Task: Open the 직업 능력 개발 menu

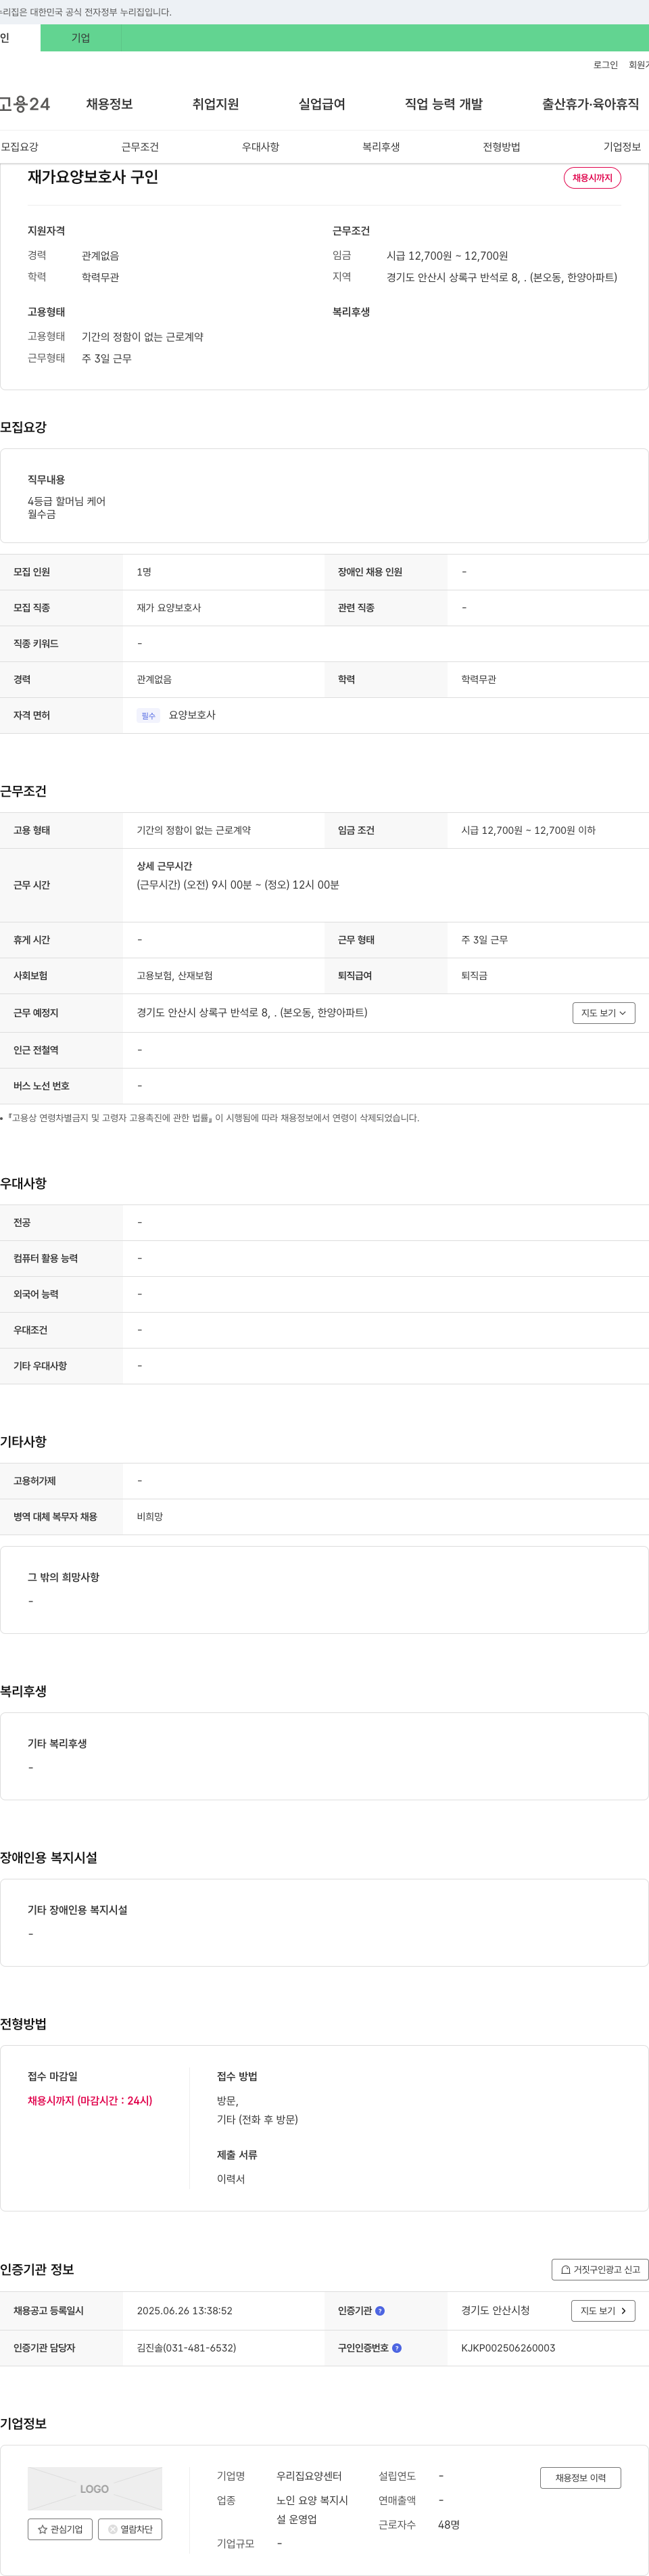Action: coord(444,104)
